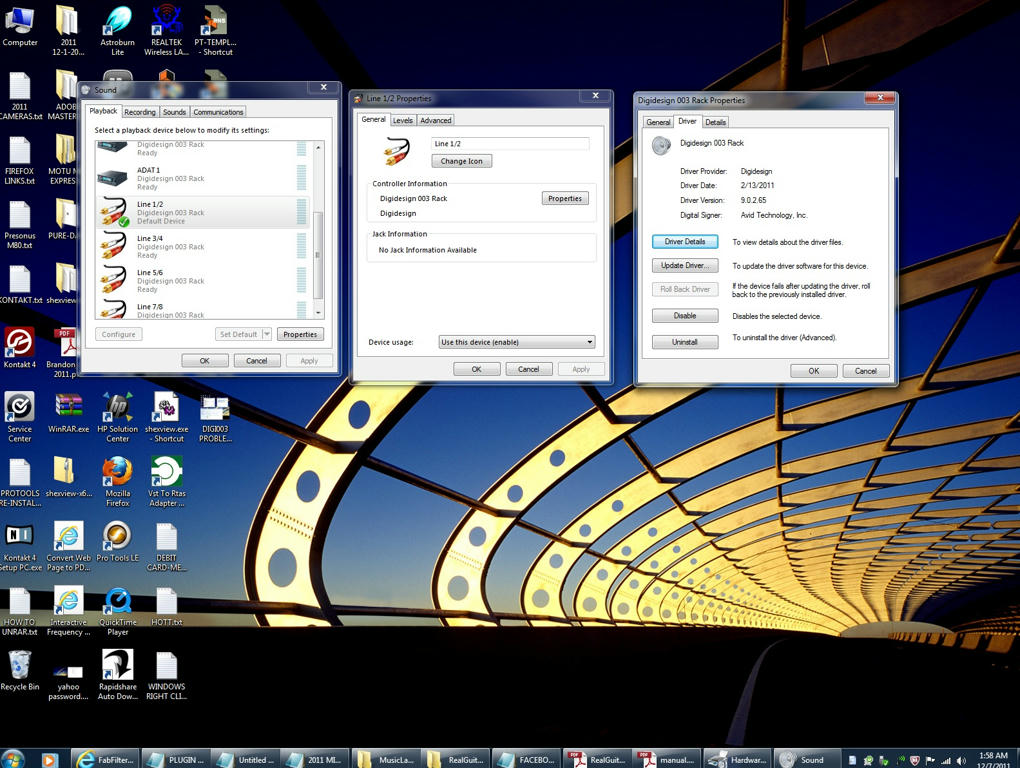Open Device usage dropdown
The image size is (1020, 768).
[517, 342]
